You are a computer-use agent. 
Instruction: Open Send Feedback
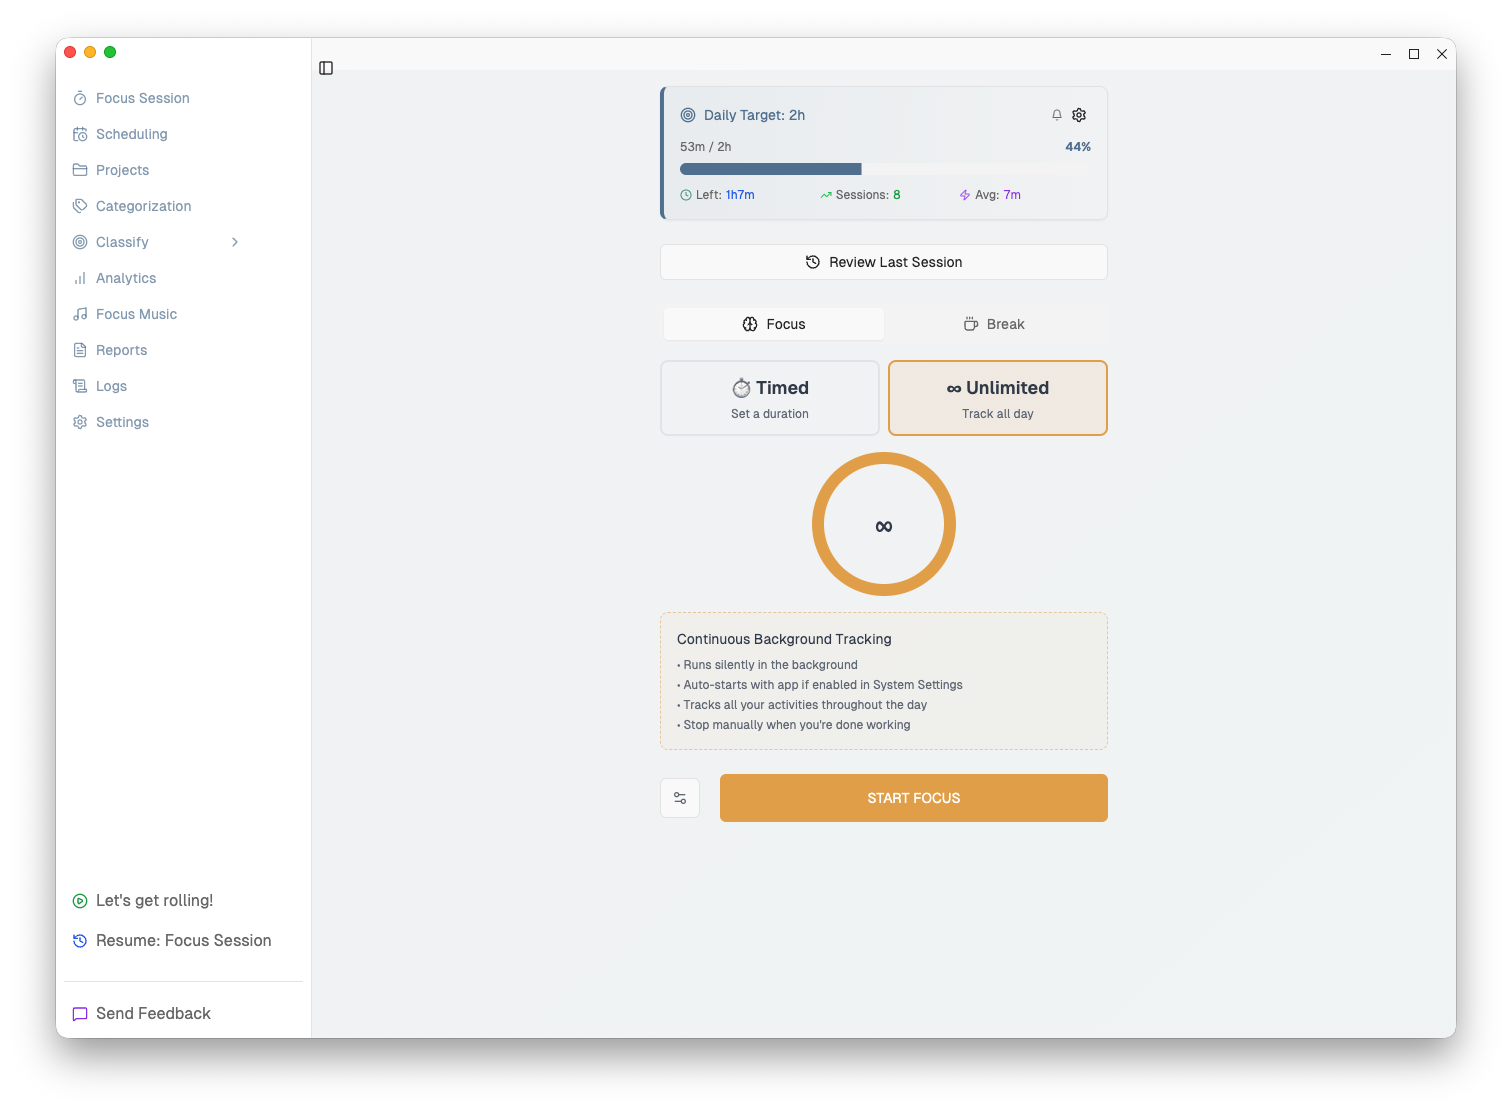(153, 1013)
